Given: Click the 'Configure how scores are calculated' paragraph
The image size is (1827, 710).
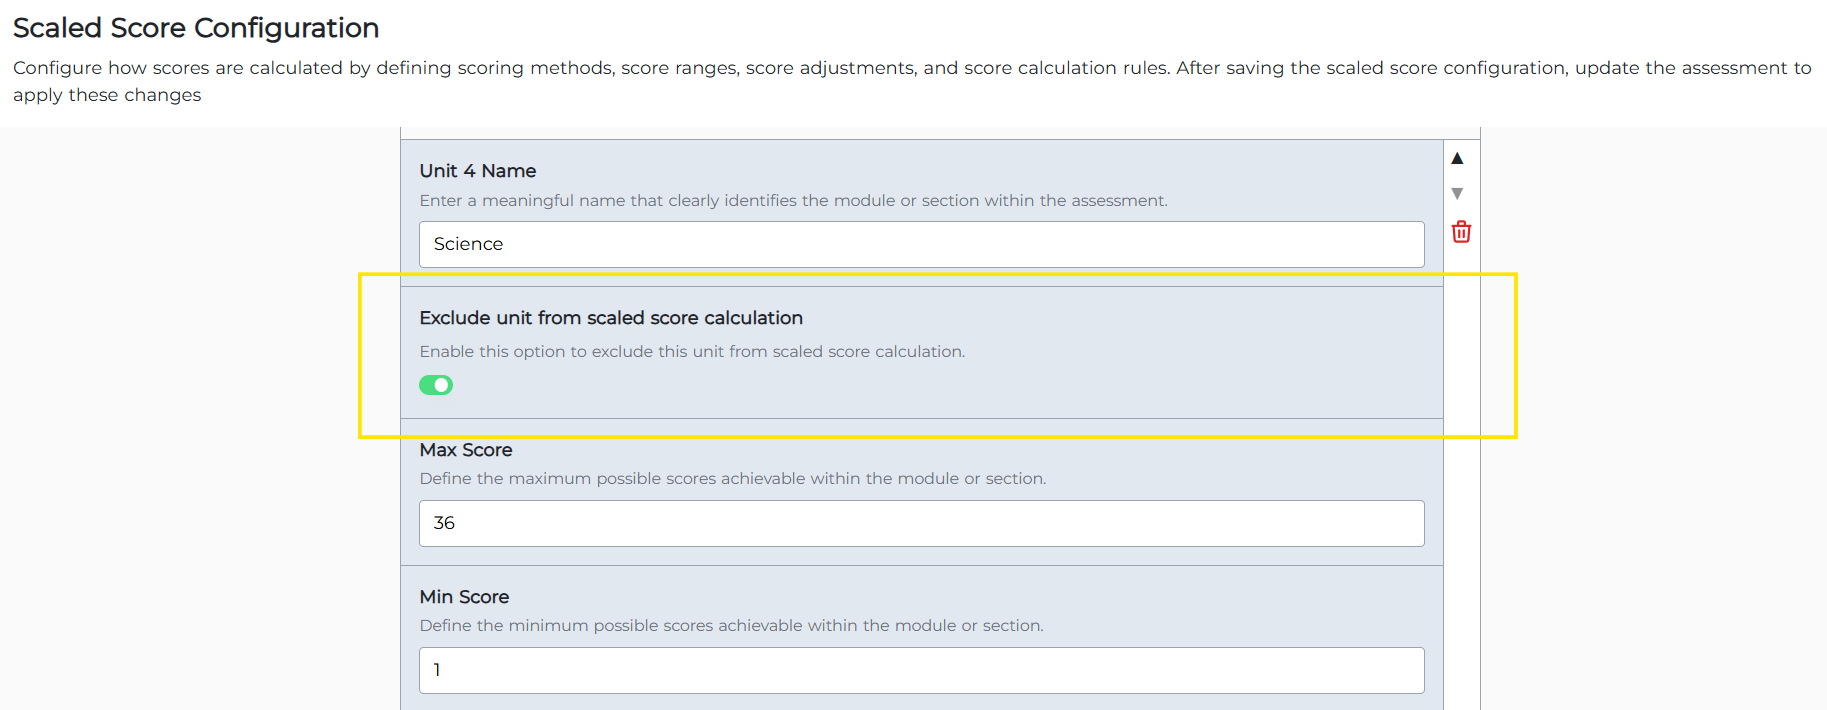Looking at the screenshot, I should pyautogui.click(x=912, y=81).
